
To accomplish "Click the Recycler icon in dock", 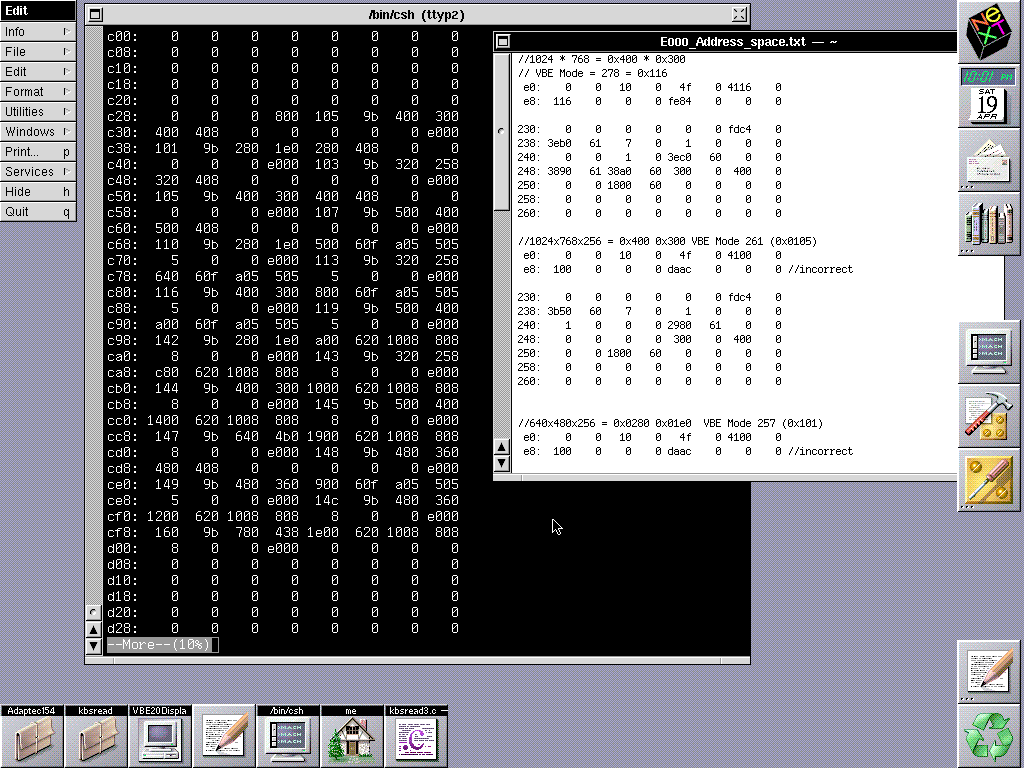I will [990, 736].
